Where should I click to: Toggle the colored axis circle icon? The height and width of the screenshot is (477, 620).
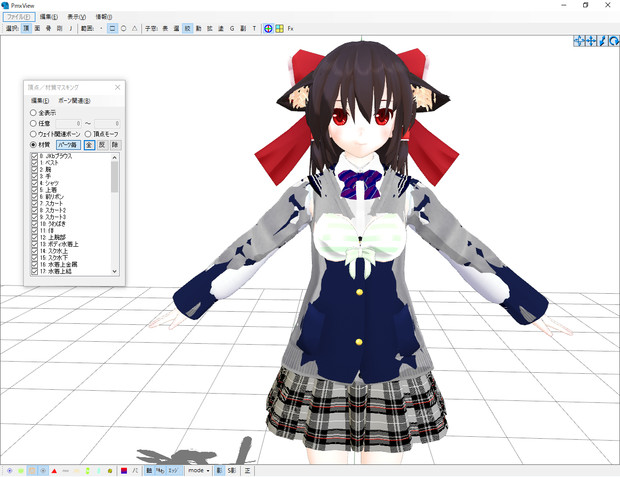[268, 28]
